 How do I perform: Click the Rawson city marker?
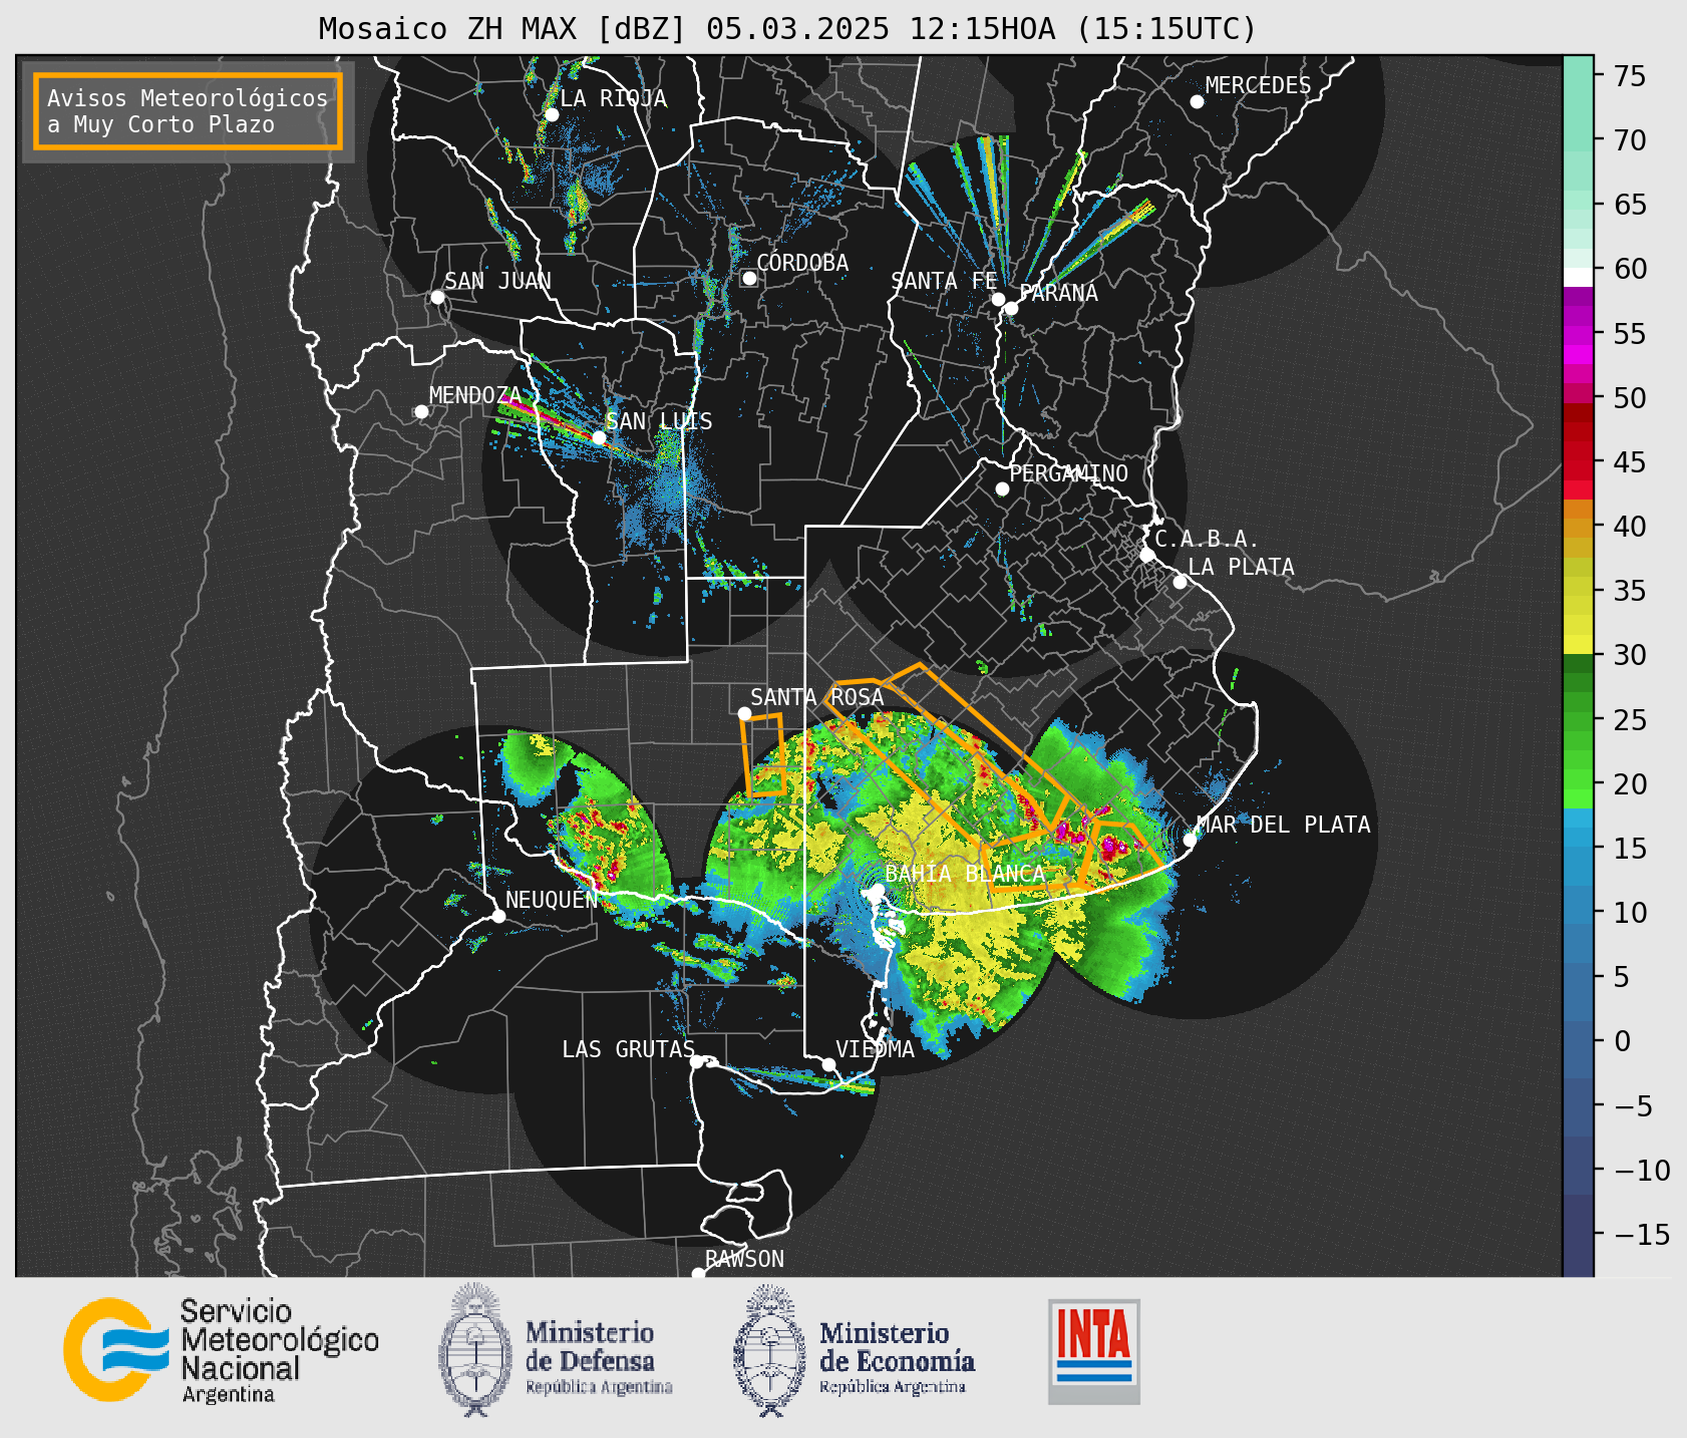pyautogui.click(x=698, y=1274)
